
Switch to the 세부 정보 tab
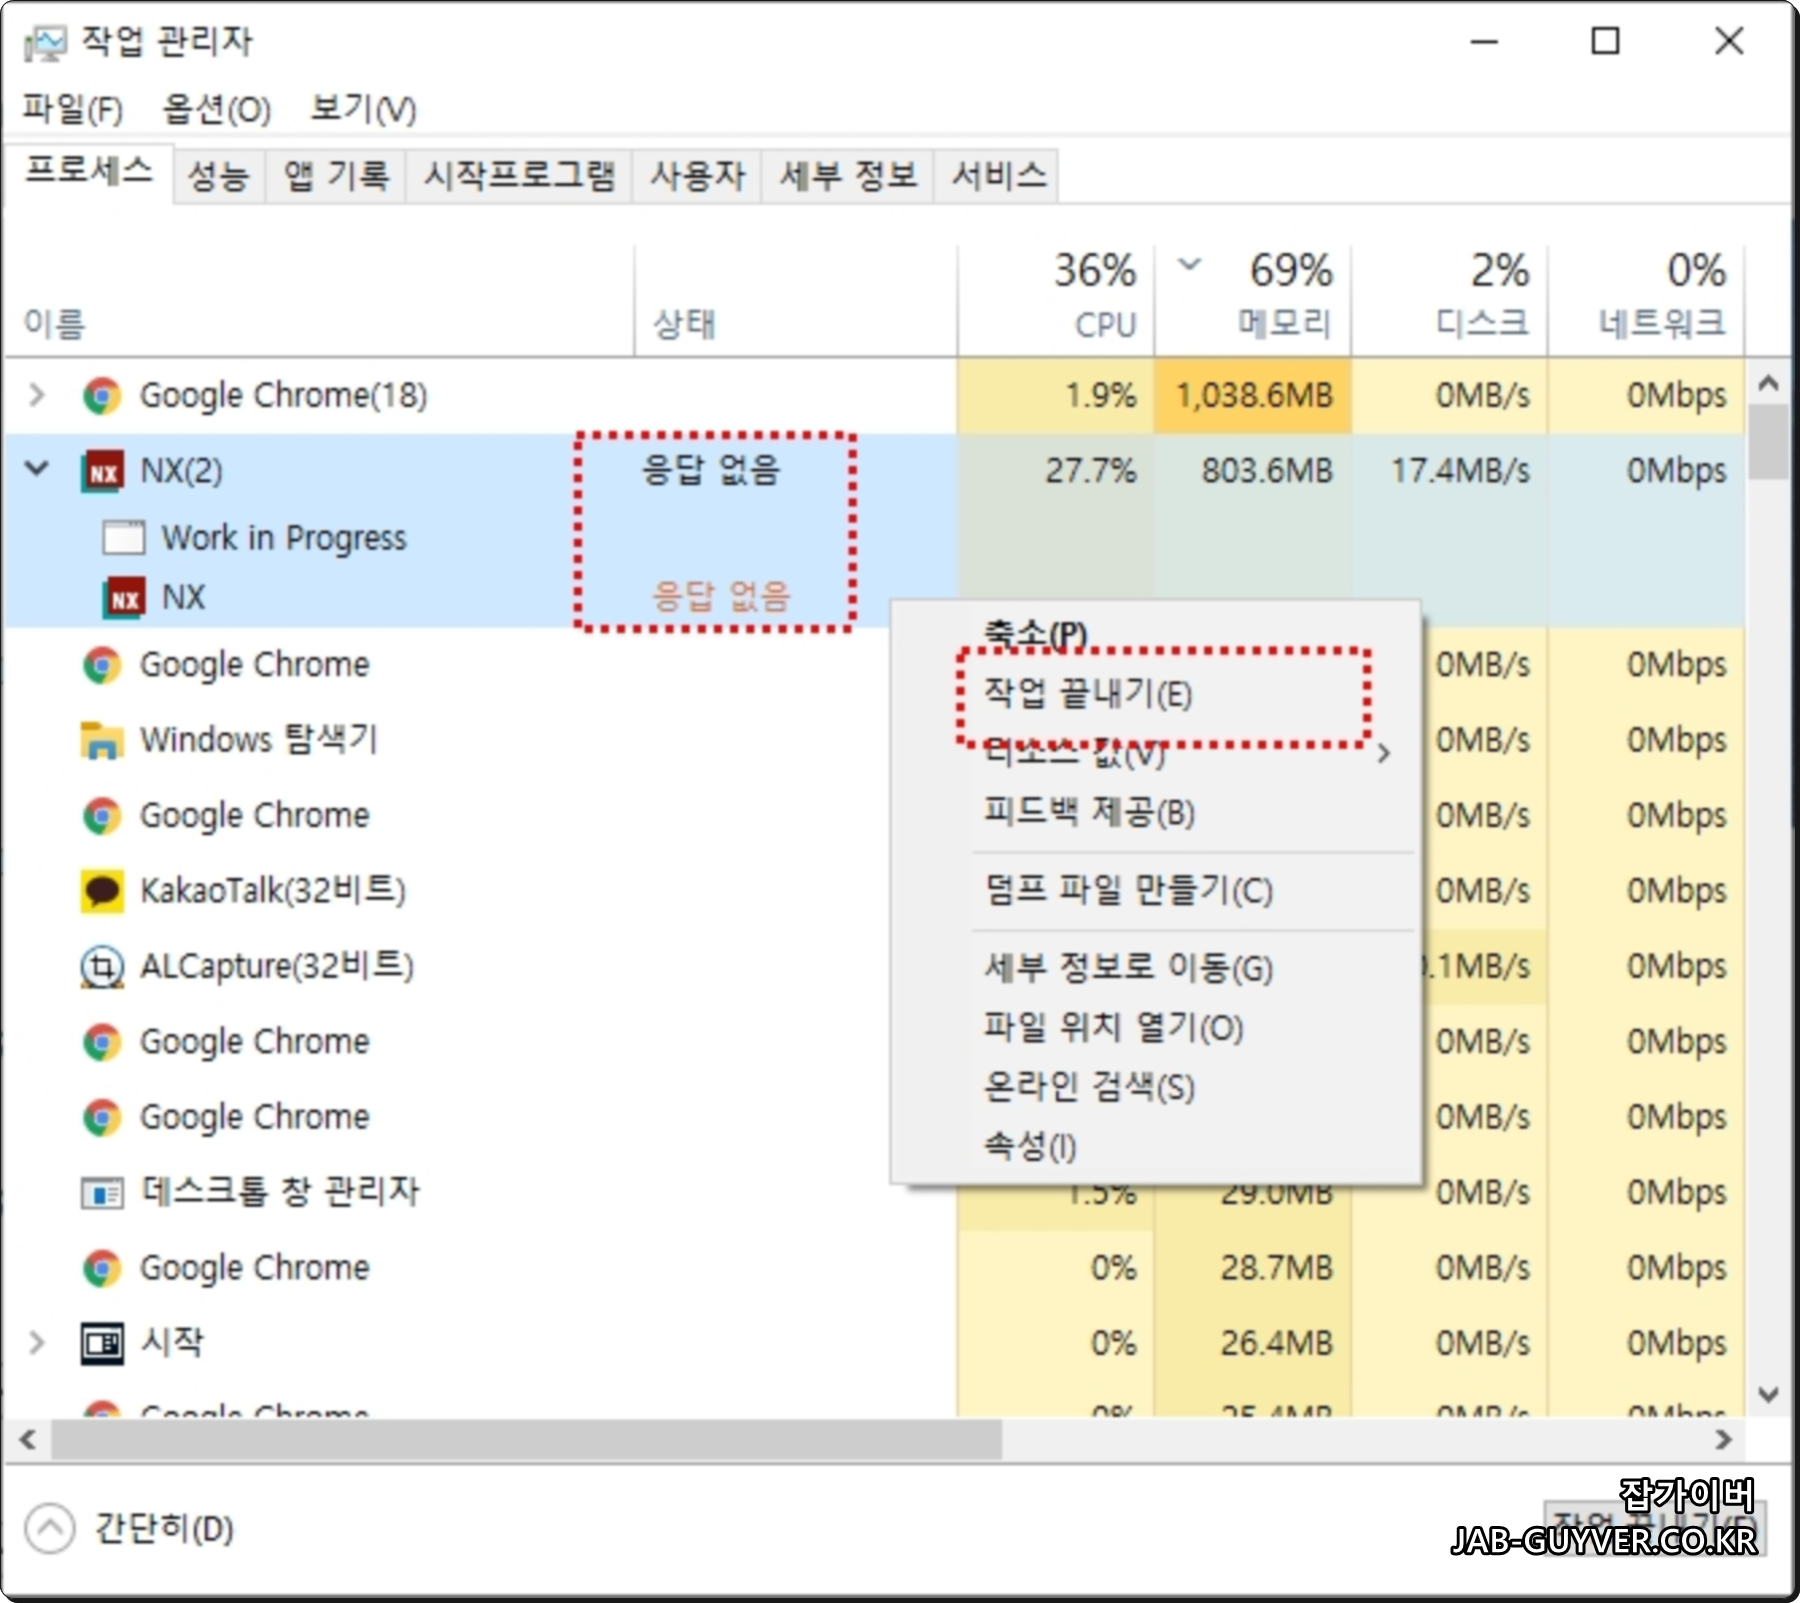coord(847,177)
